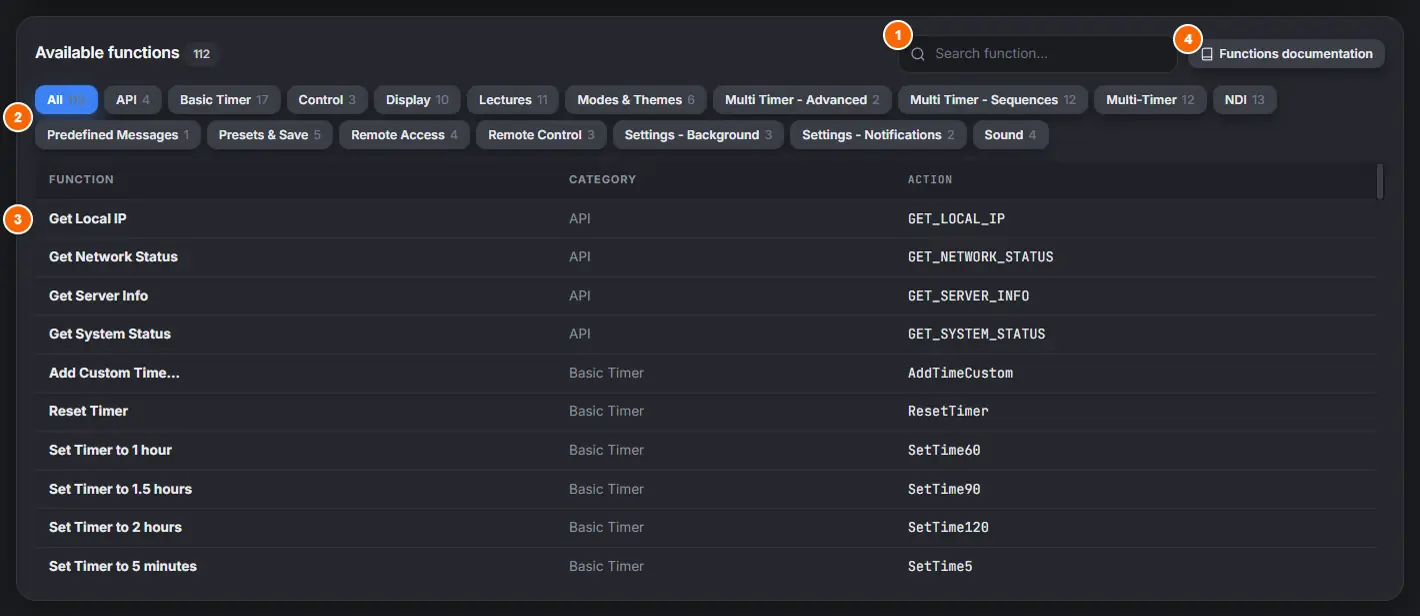Screen dimensions: 1420x616
Task: Select Multi Timer - Advanced filter
Action: click(x=802, y=100)
